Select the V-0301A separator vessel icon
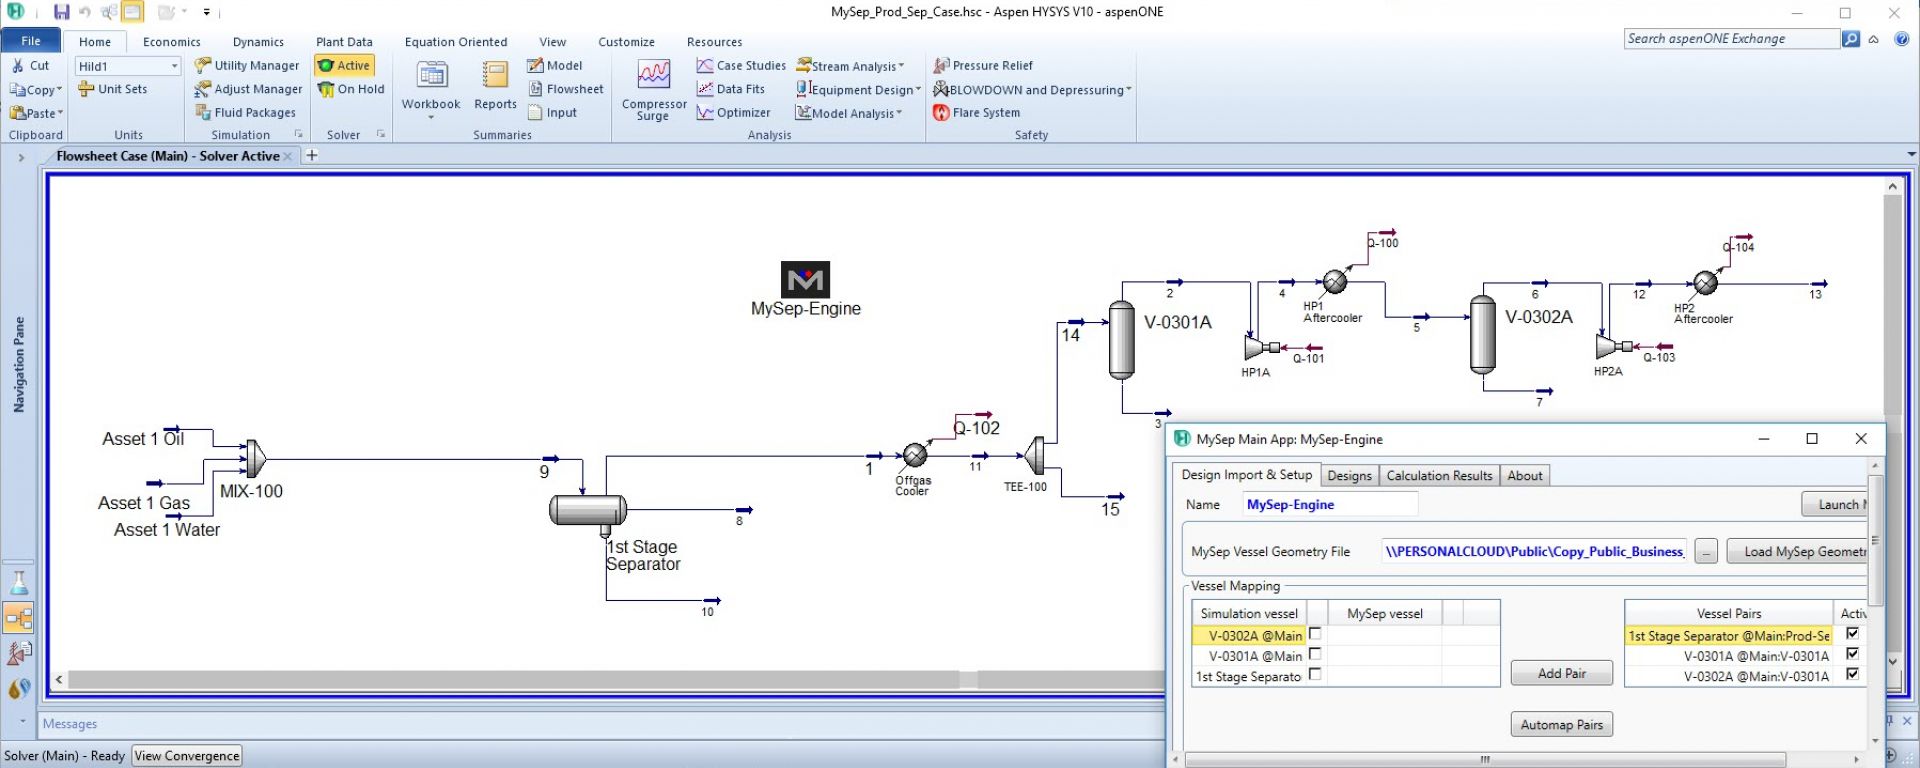Image resolution: width=1920 pixels, height=768 pixels. click(1122, 340)
